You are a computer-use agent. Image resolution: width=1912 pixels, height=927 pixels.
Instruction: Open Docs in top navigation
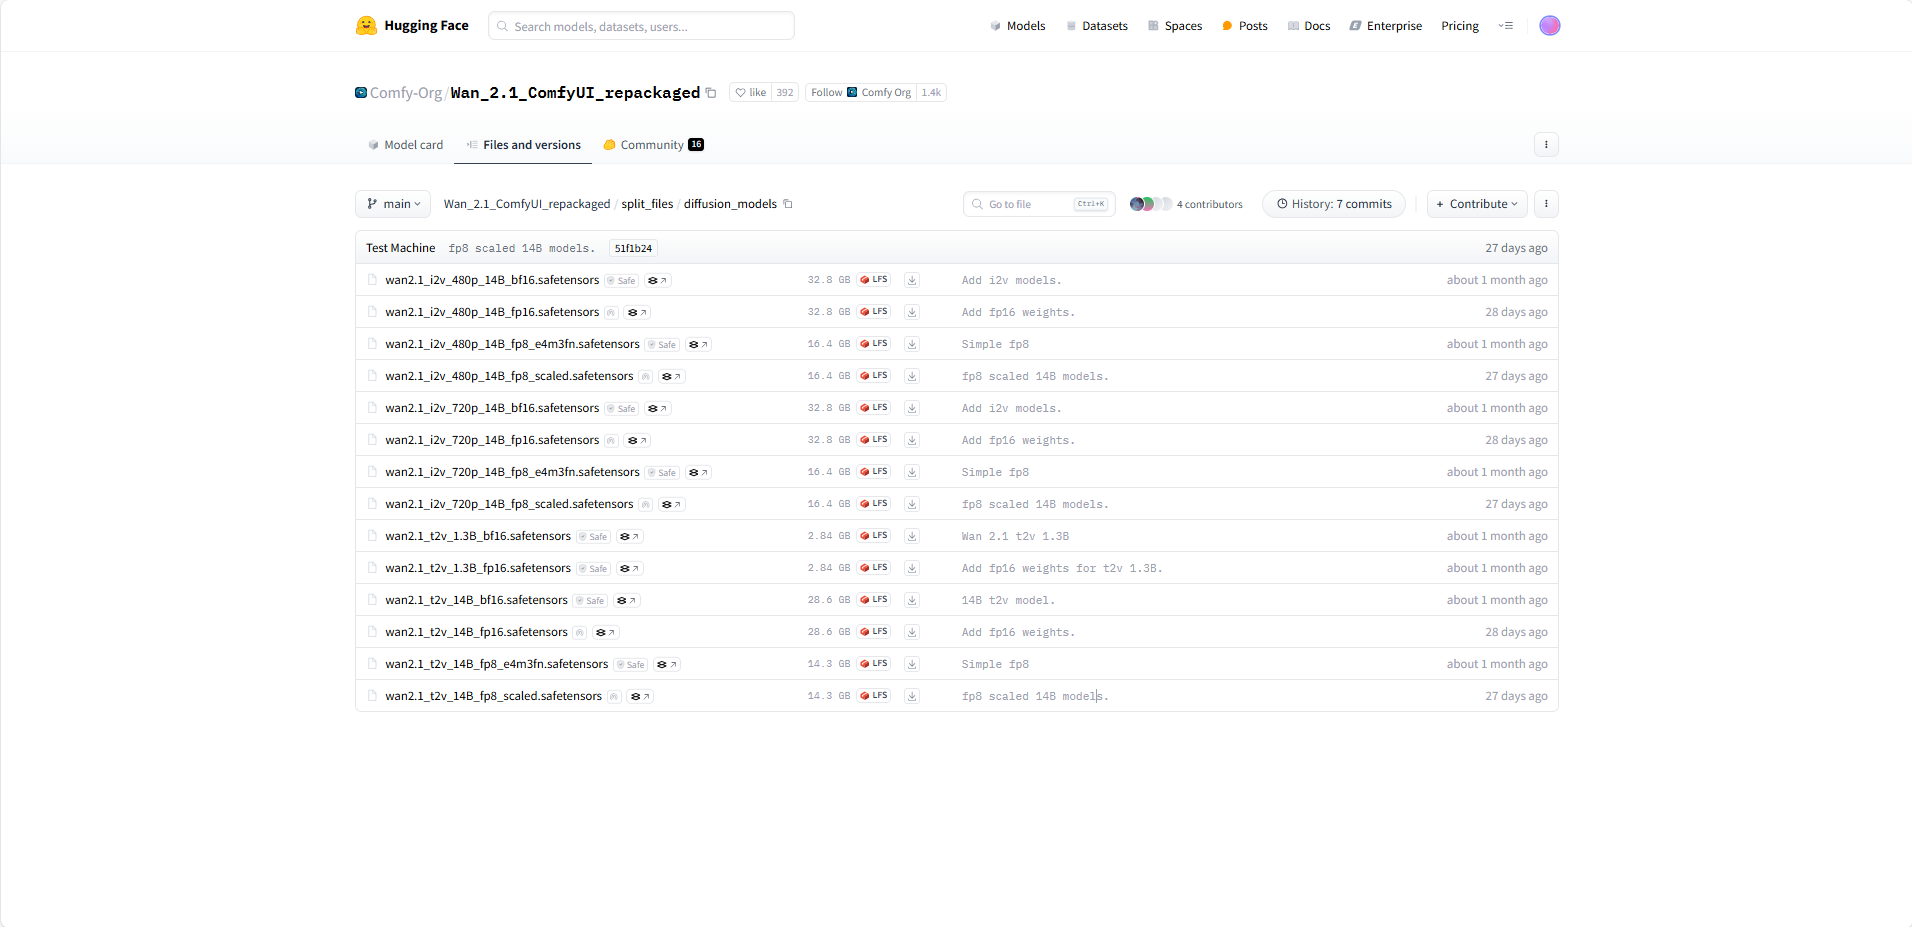1309,26
